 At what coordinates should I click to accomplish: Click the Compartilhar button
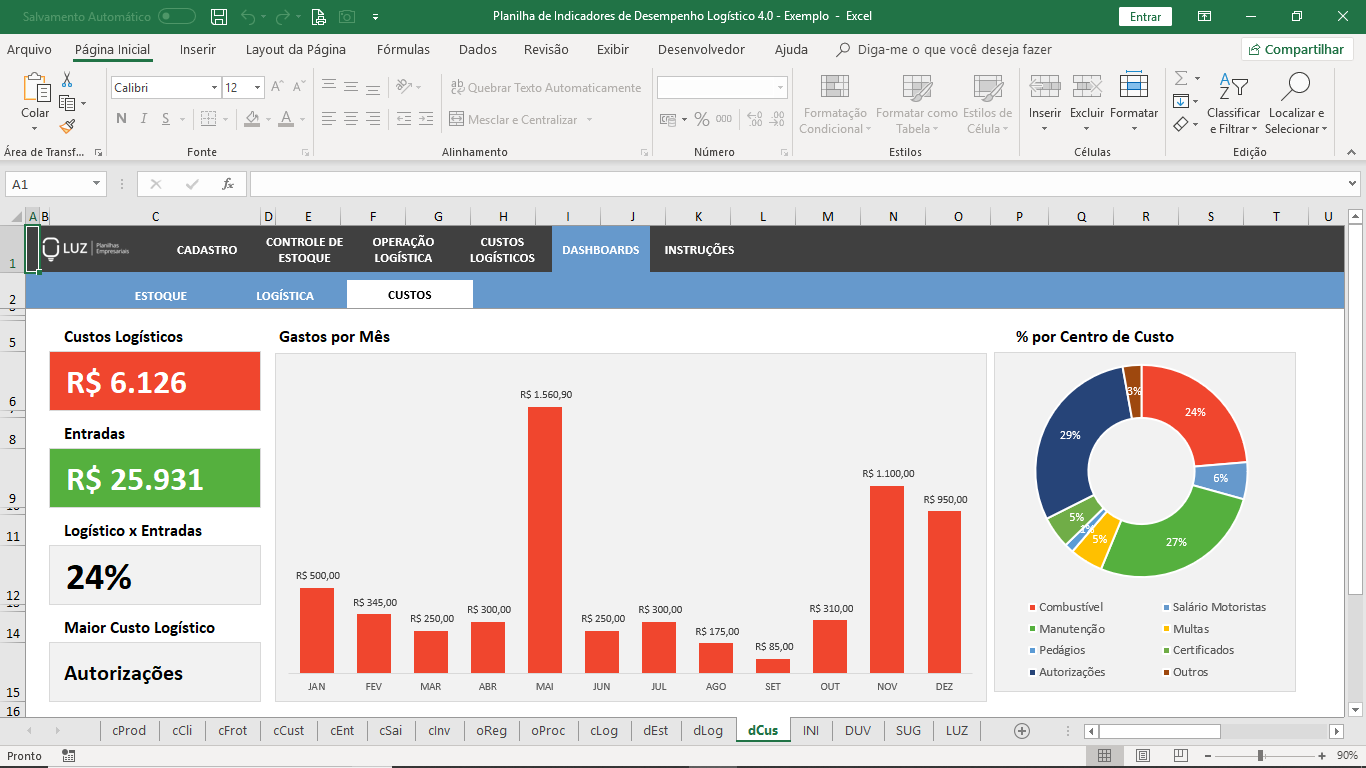(1297, 49)
